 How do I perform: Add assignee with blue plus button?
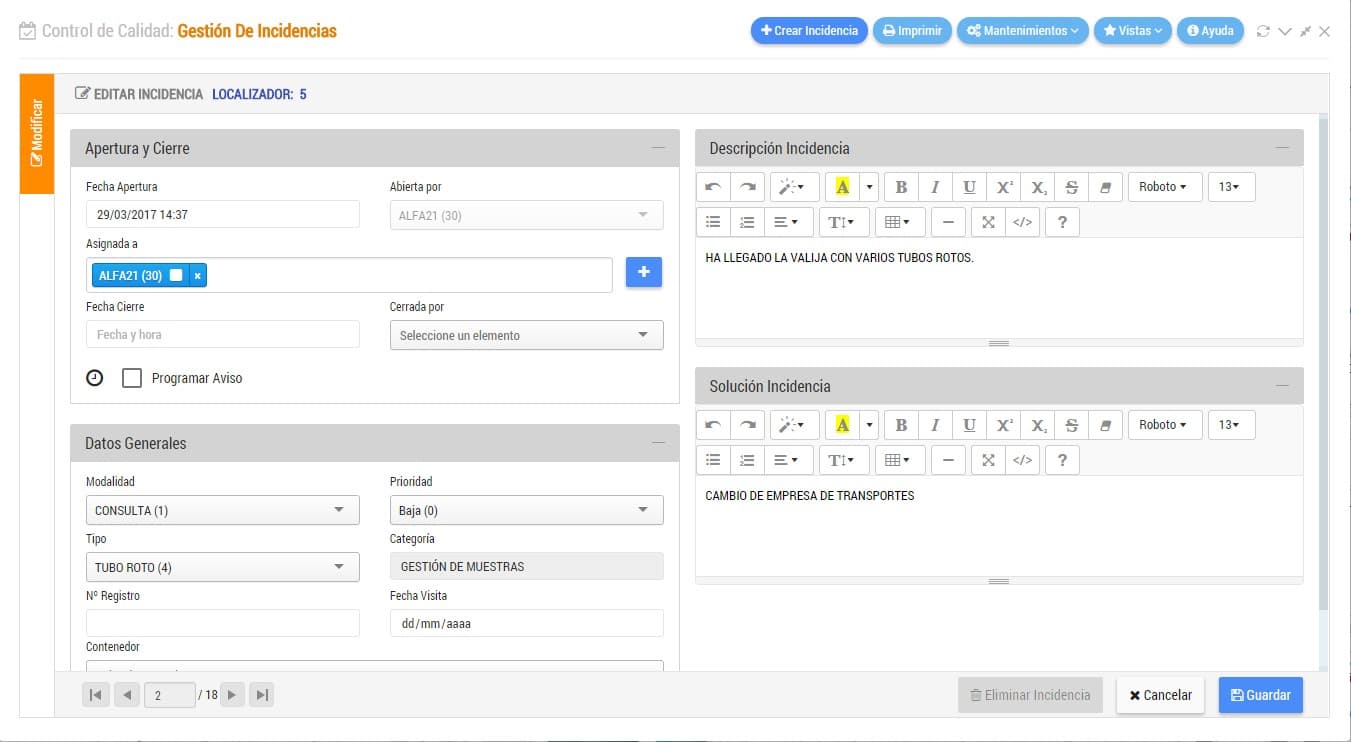click(x=644, y=272)
